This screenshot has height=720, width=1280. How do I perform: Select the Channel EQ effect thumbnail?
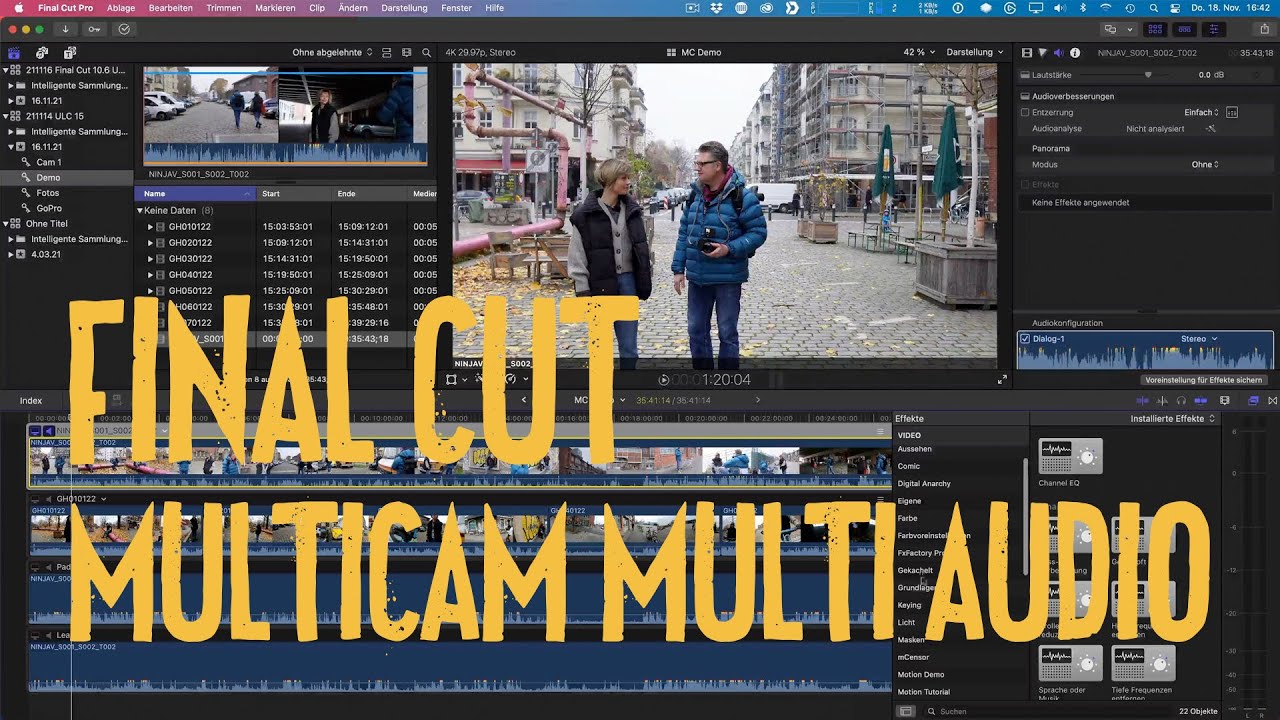click(1071, 456)
